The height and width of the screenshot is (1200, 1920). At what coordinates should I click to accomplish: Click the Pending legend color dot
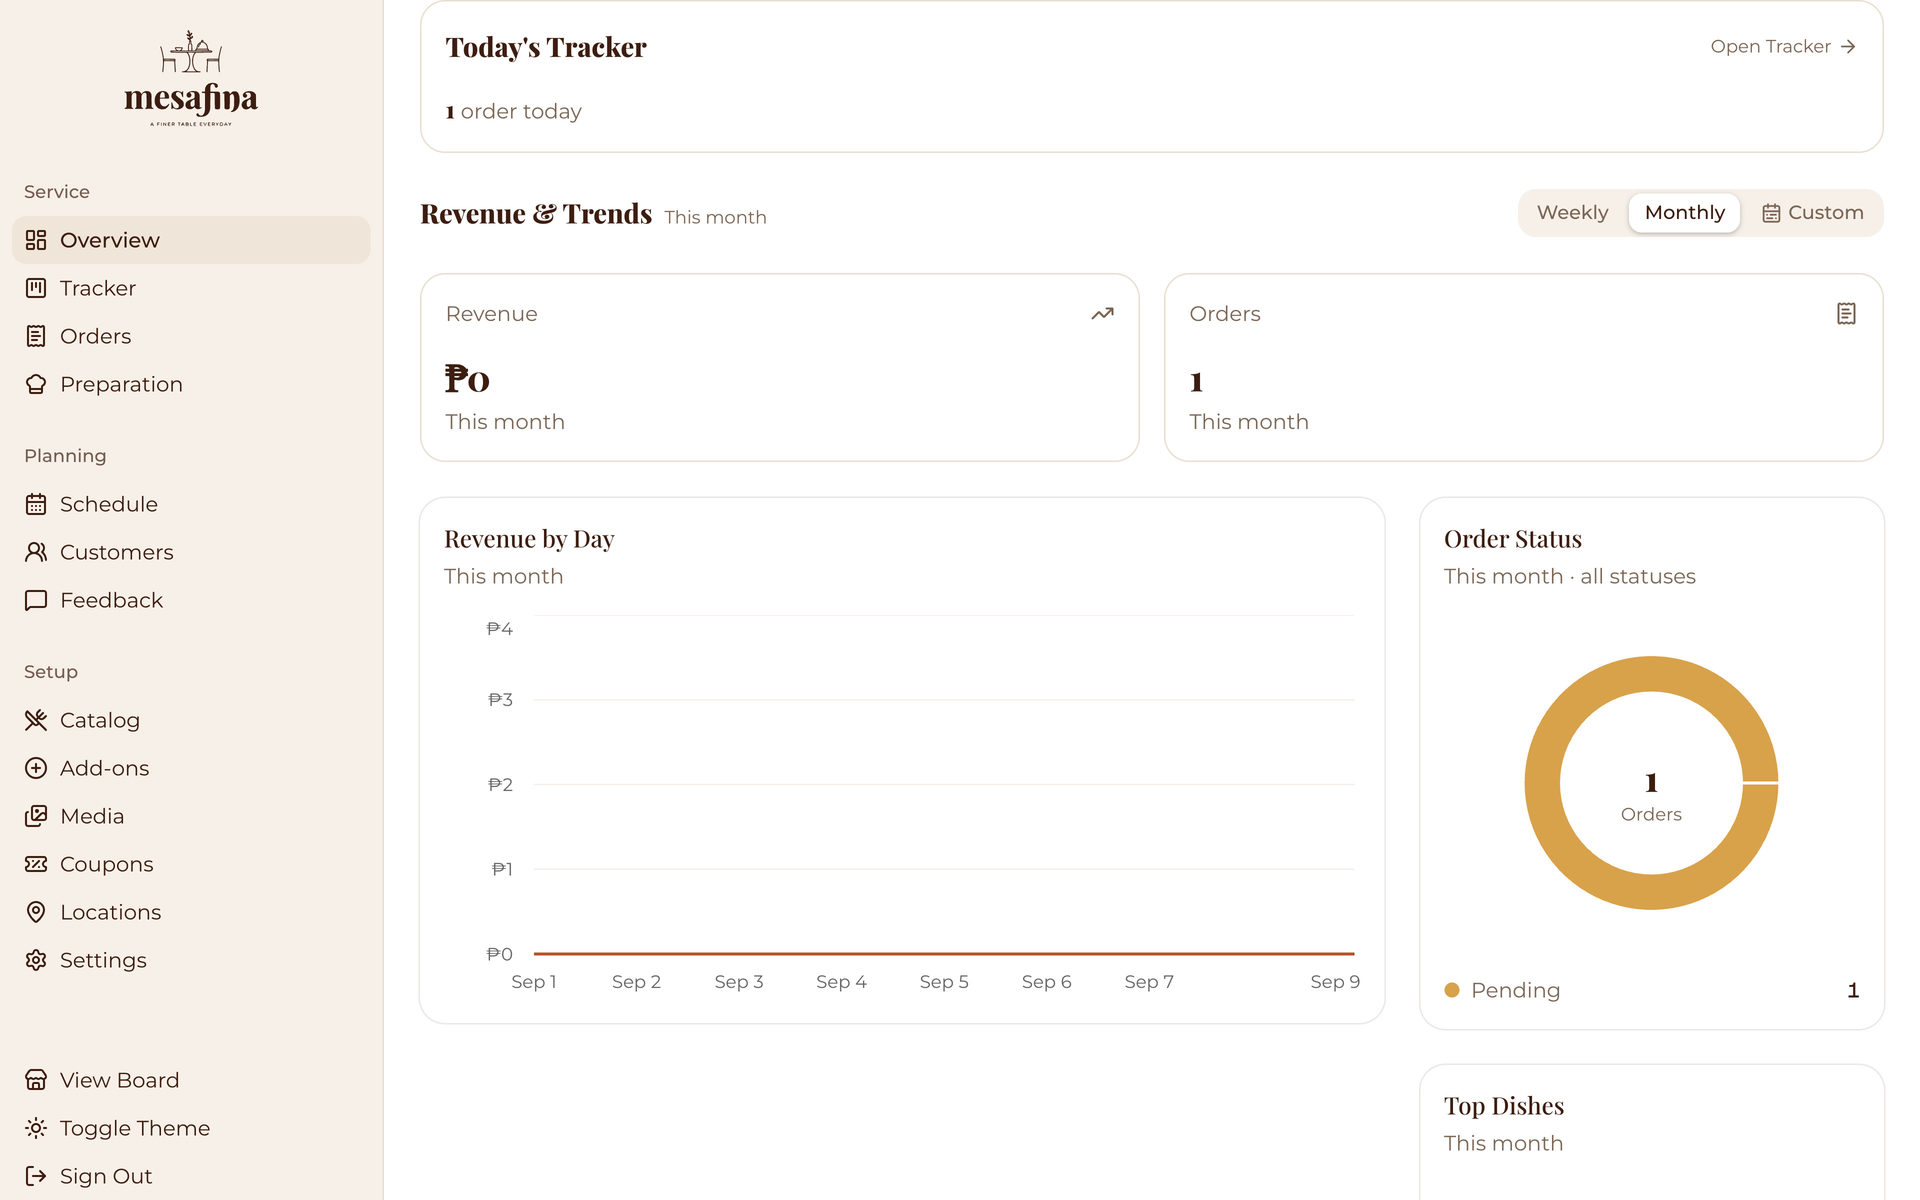pos(1452,990)
